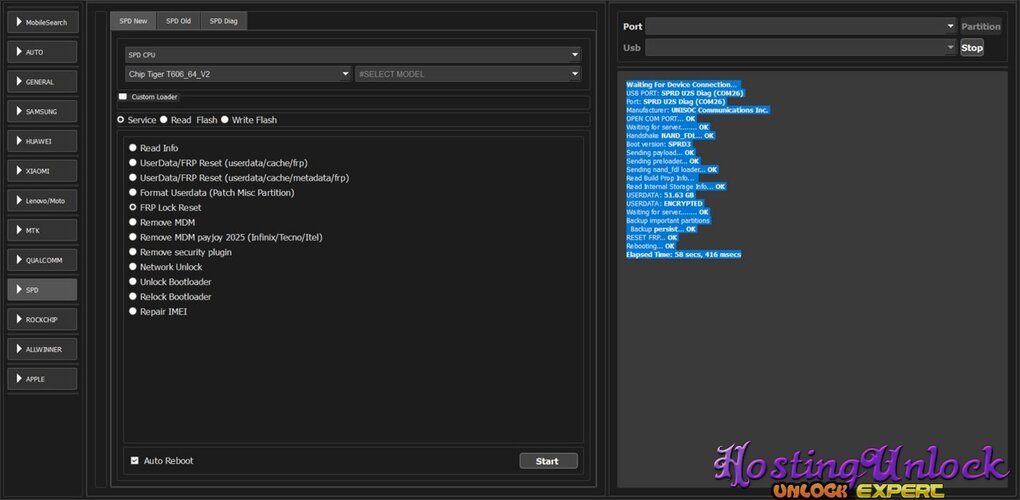This screenshot has width=1020, height=500.
Task: Open the HUAWEI sidebar module
Action: [x=42, y=141]
